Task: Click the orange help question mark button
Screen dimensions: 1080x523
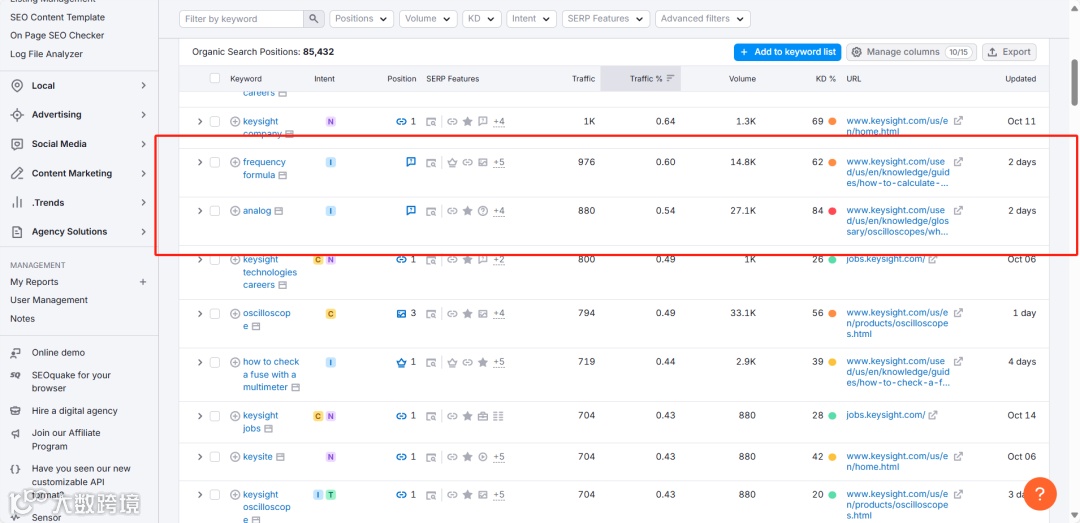Action: coord(1040,493)
